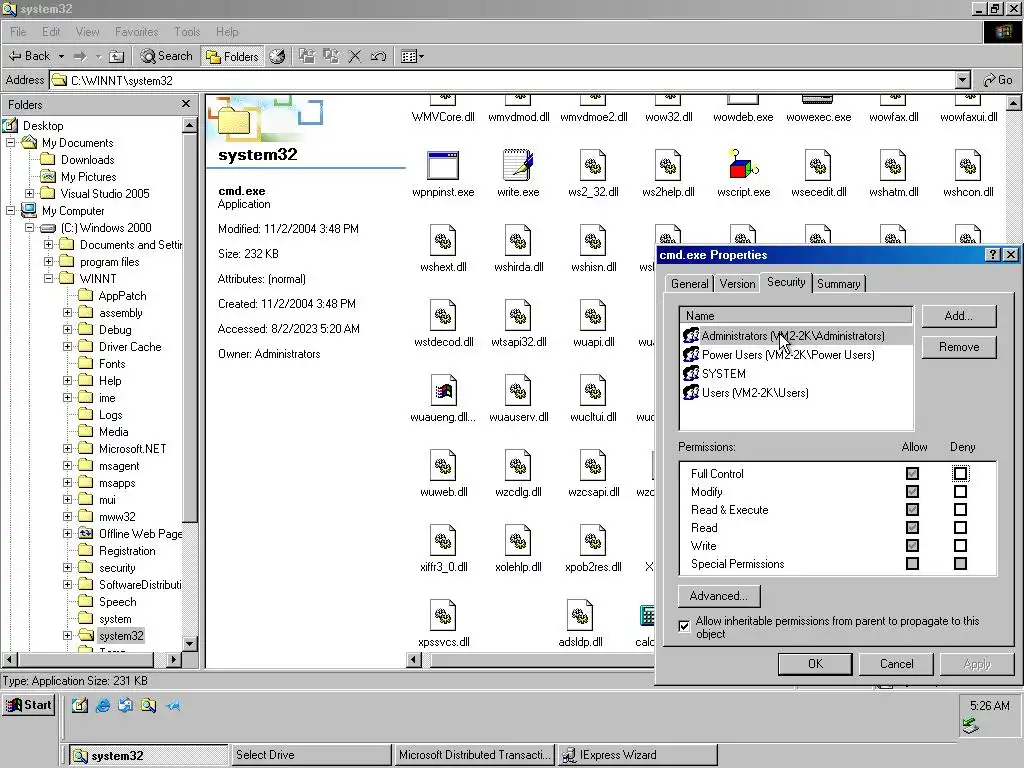Select the xpssvcs.dll file icon
1024x768 pixels.
click(443, 616)
